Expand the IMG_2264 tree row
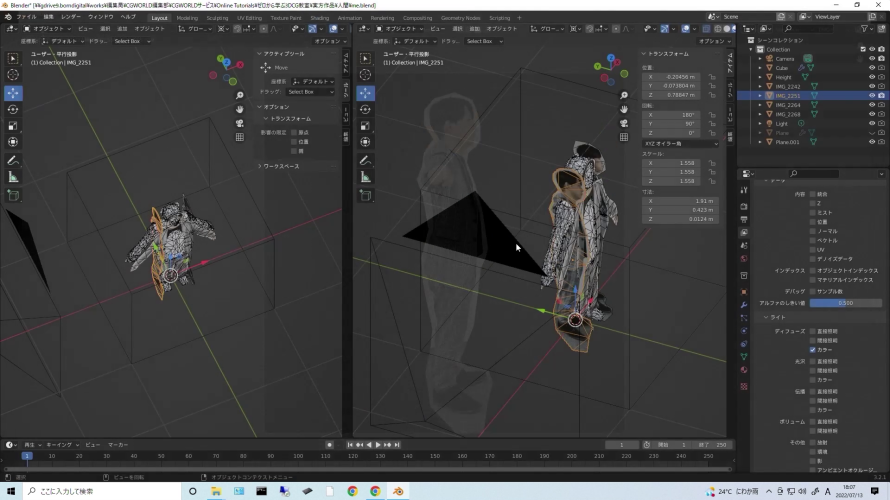 [760, 105]
